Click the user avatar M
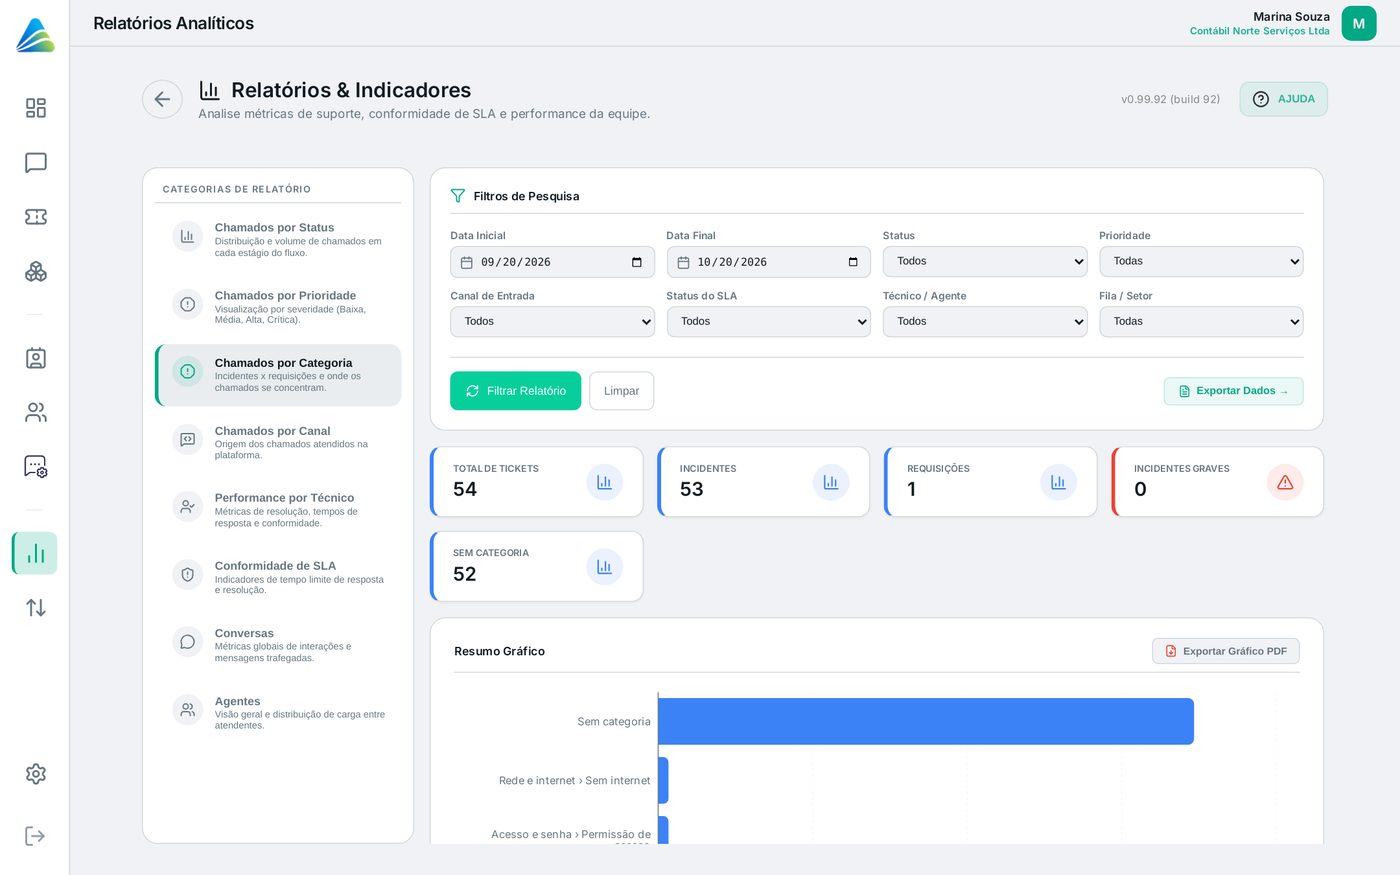The height and width of the screenshot is (875, 1400). point(1359,24)
